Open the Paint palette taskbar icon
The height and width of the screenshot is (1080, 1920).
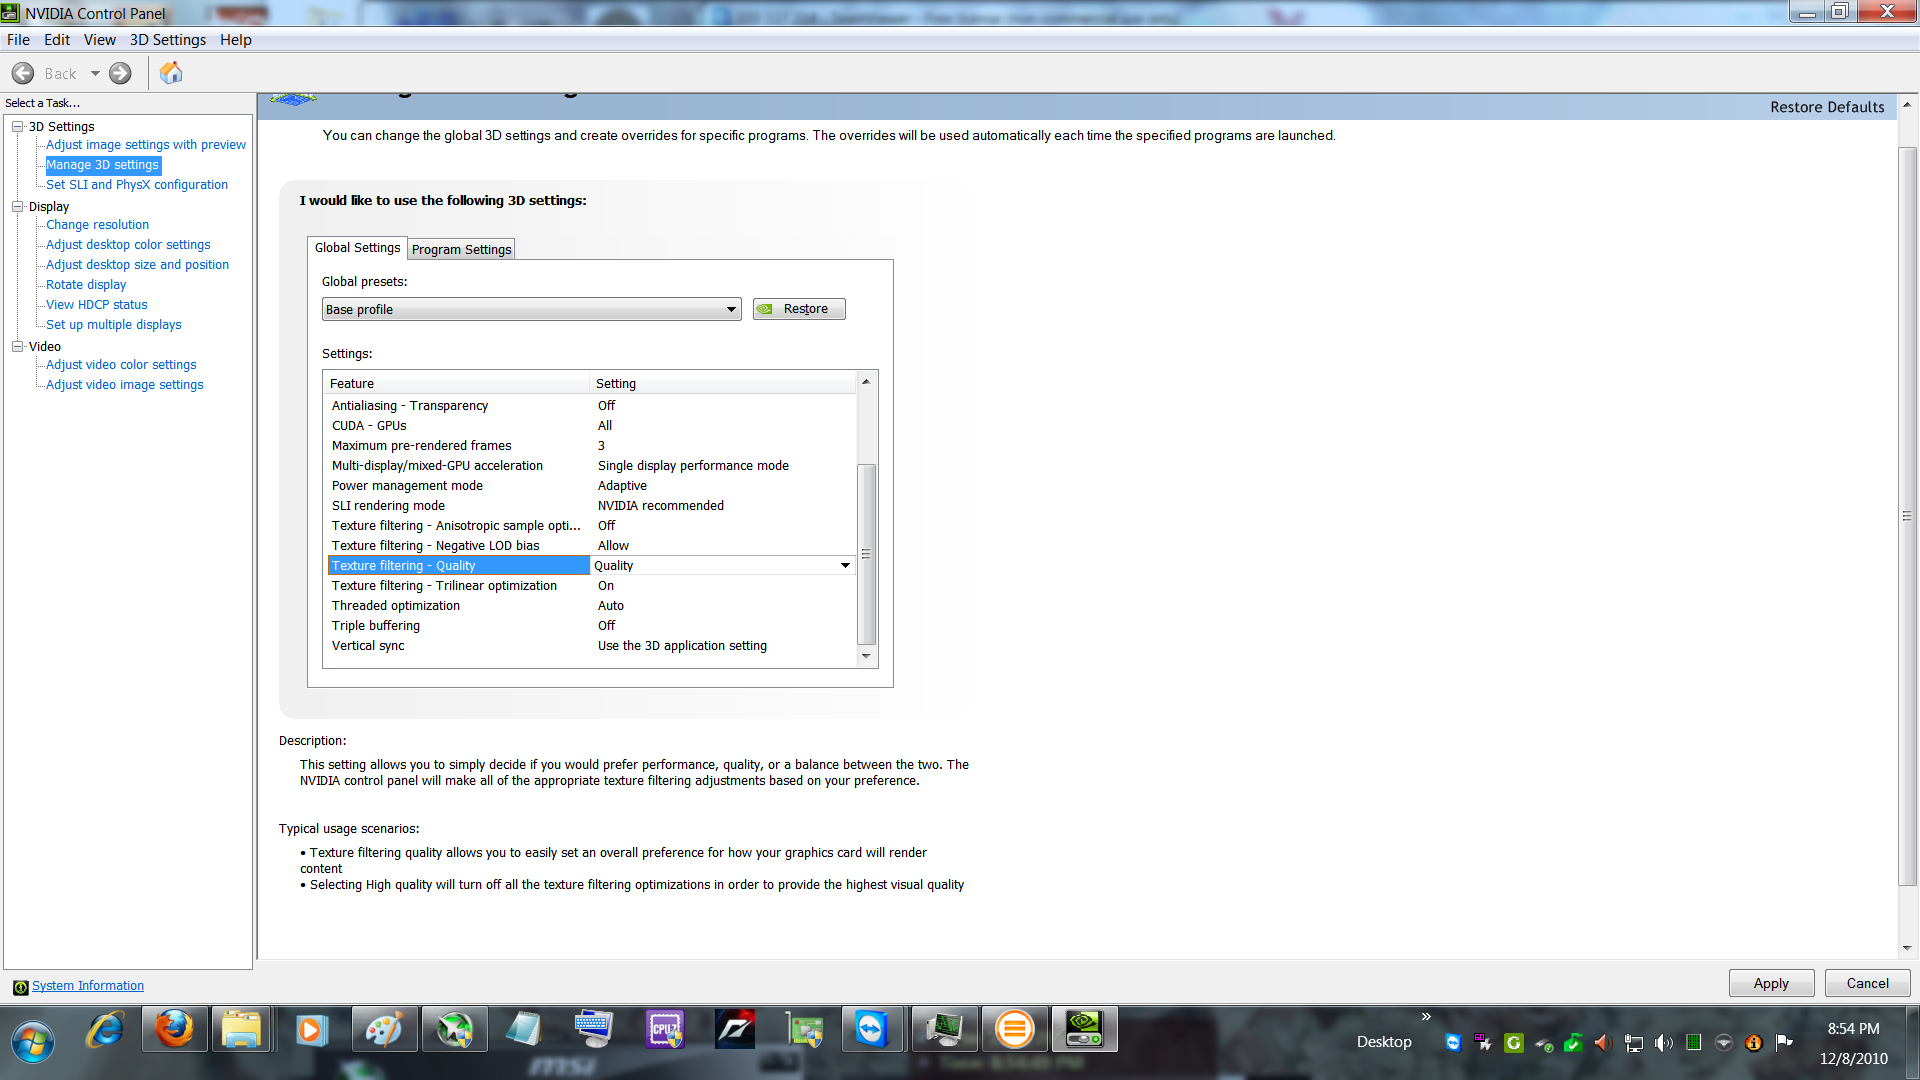coord(384,1030)
